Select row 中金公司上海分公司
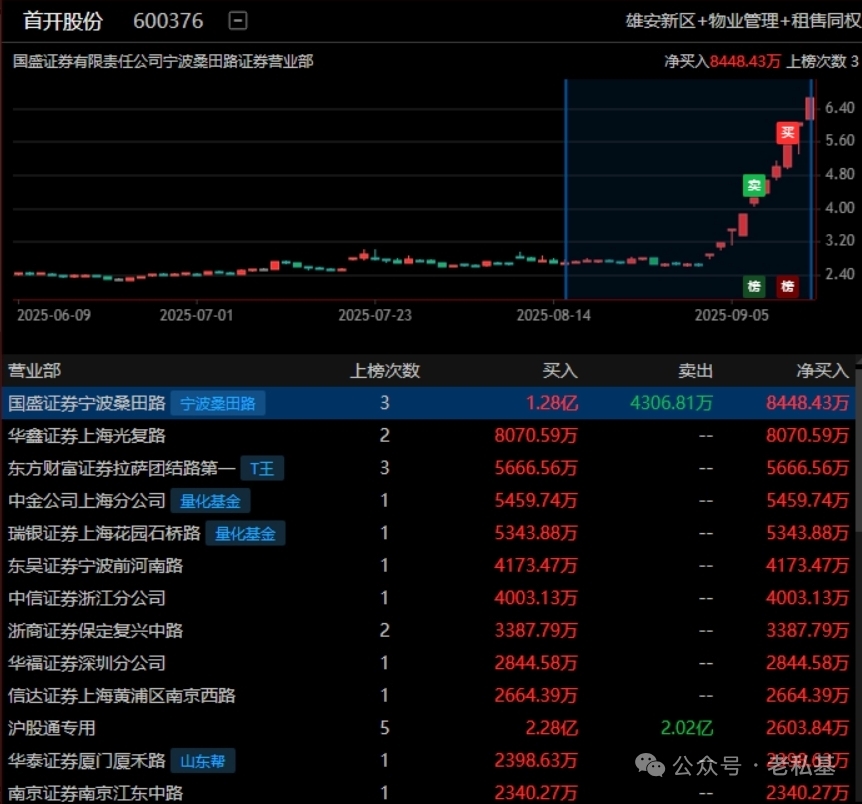 [429, 500]
